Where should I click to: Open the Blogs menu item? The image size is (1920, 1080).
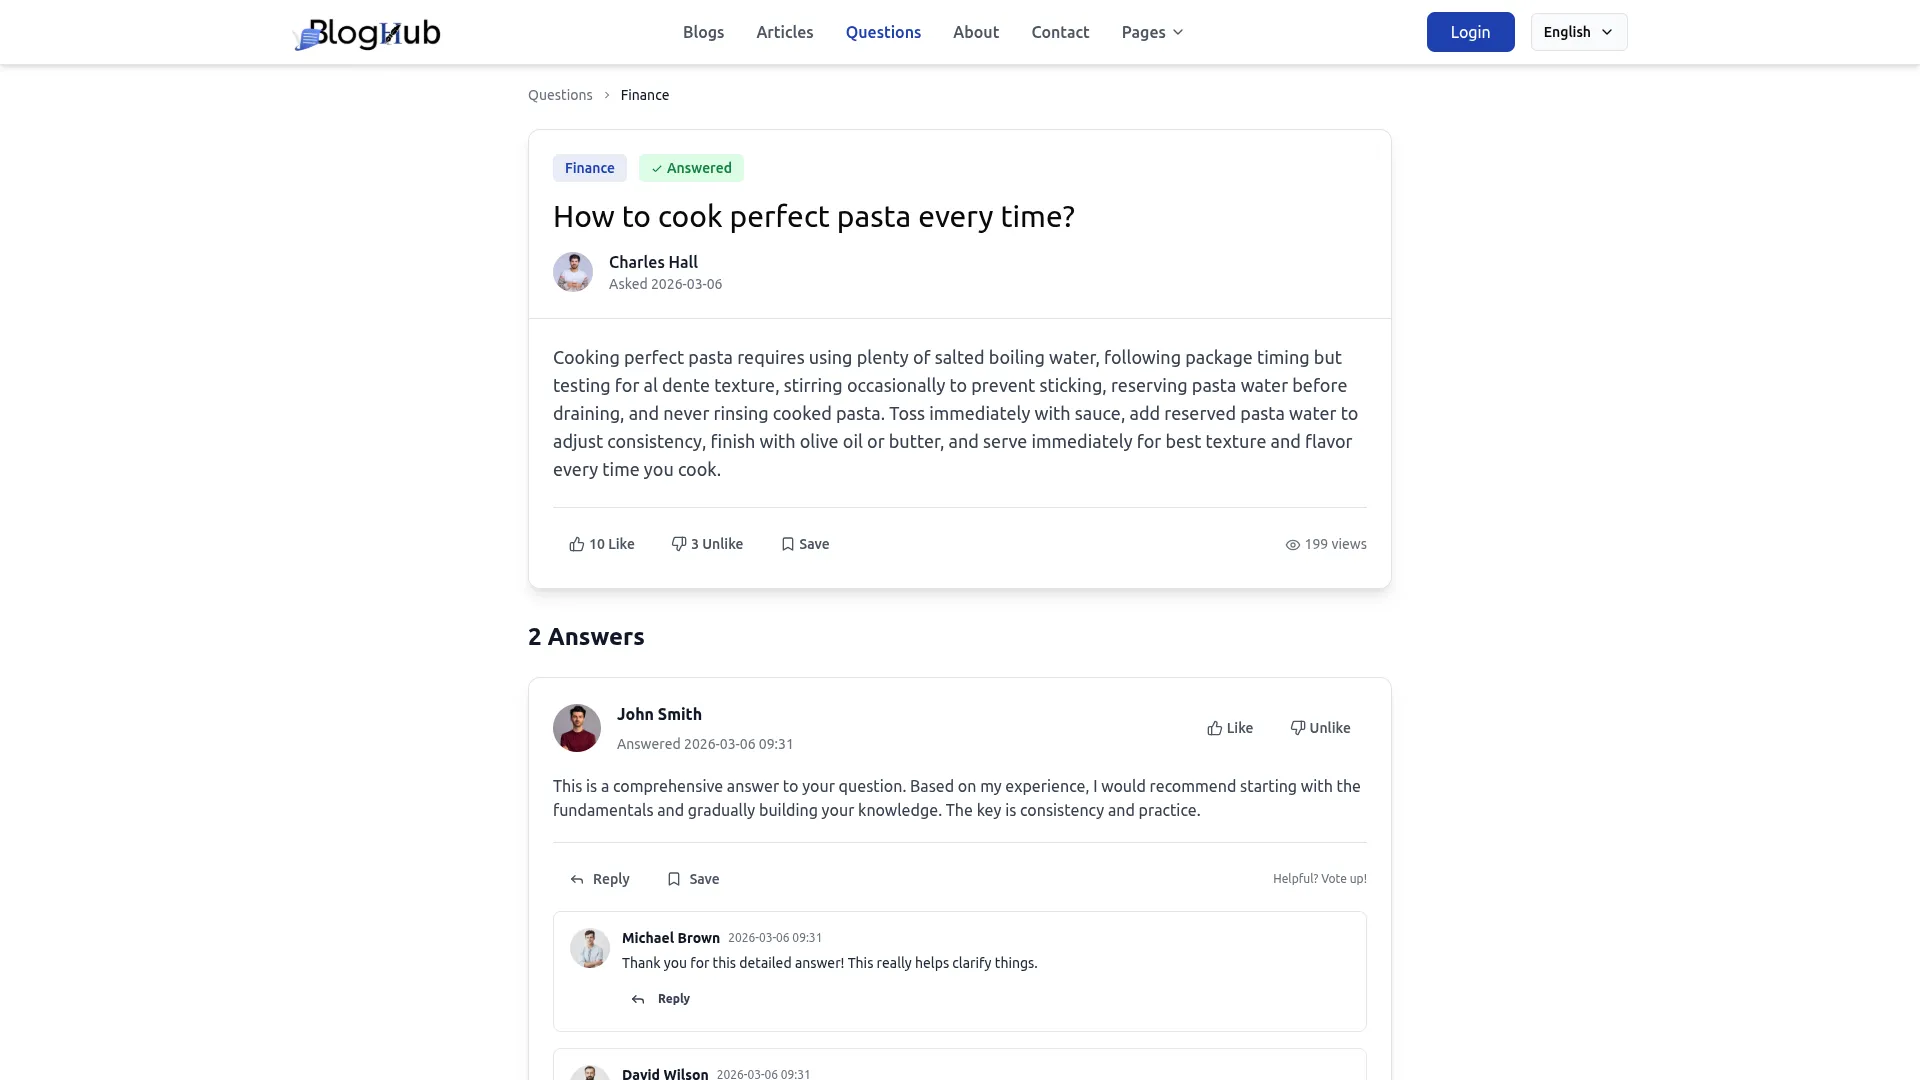coord(703,32)
